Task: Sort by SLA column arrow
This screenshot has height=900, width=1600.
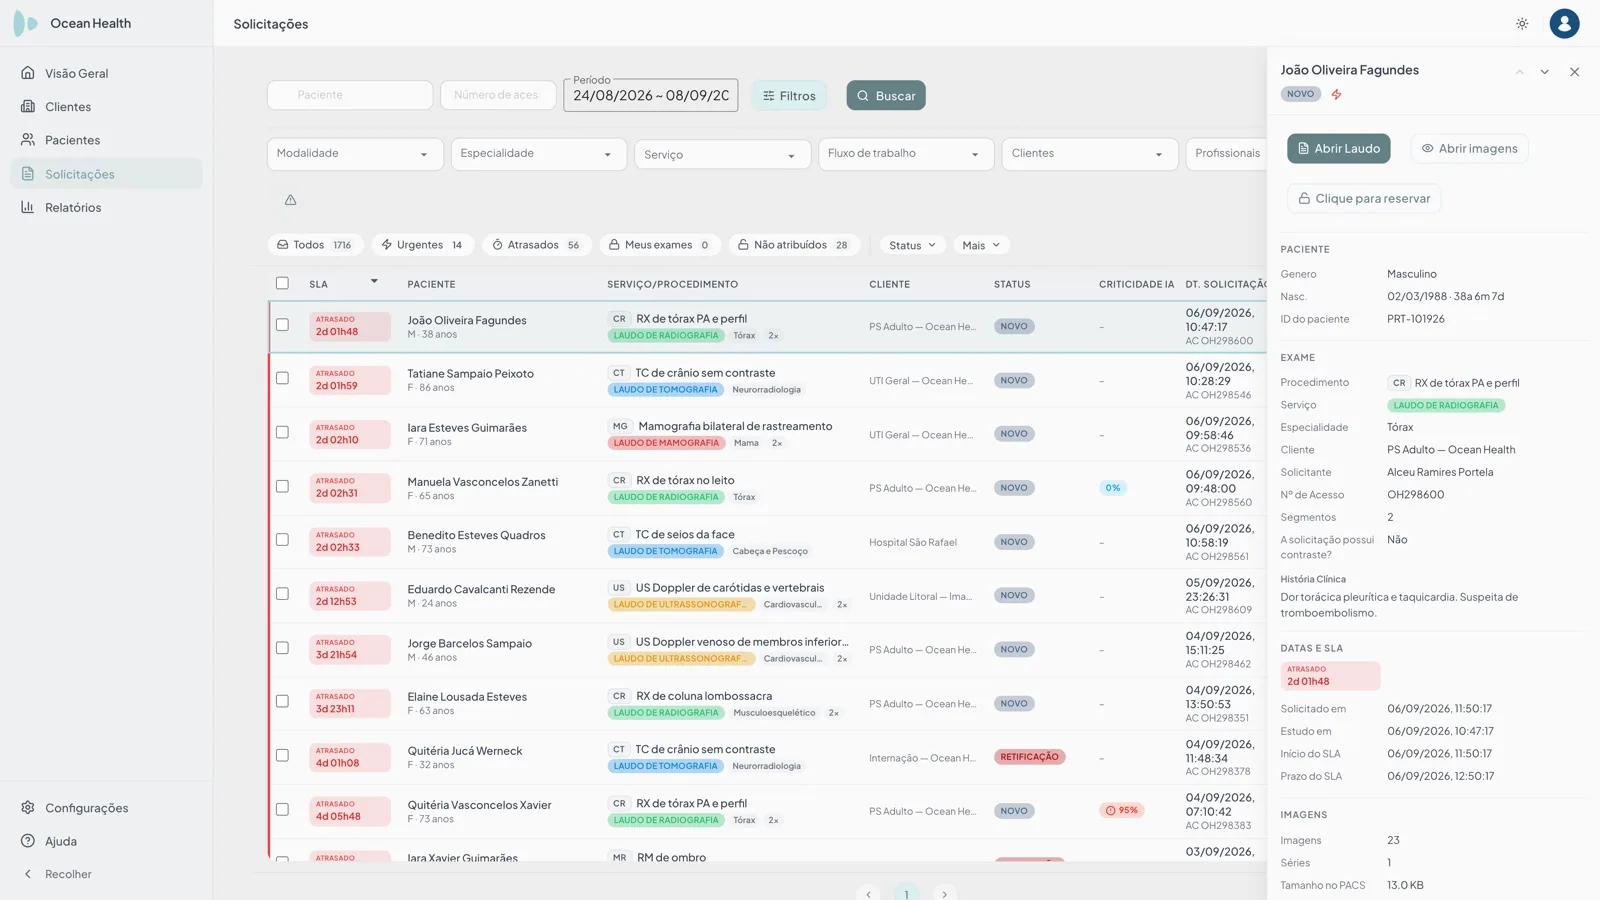Action: (374, 282)
